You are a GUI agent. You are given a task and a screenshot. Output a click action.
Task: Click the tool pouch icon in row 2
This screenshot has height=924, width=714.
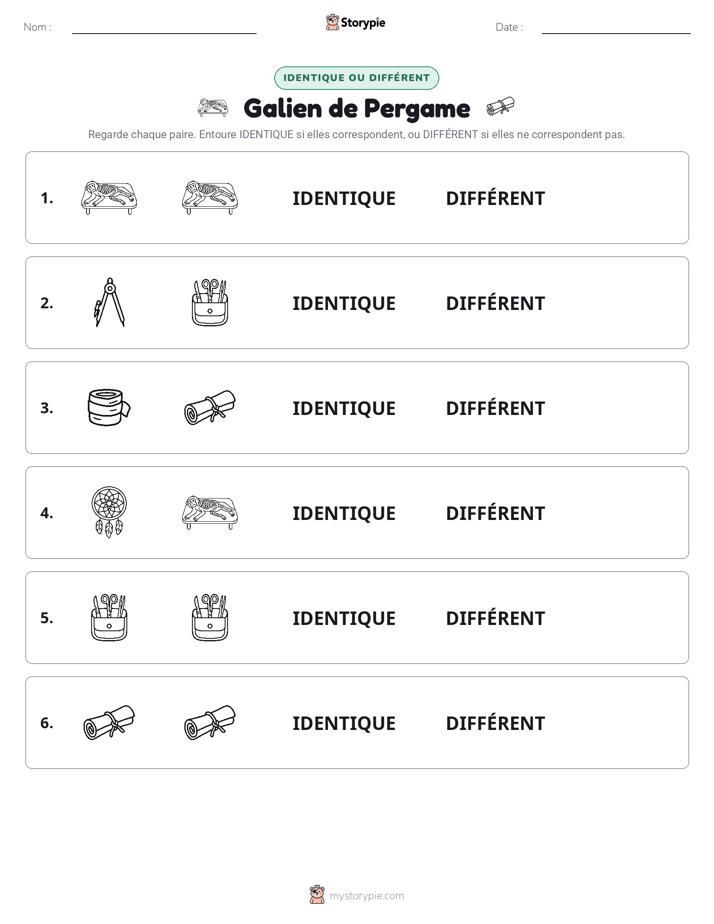210,302
